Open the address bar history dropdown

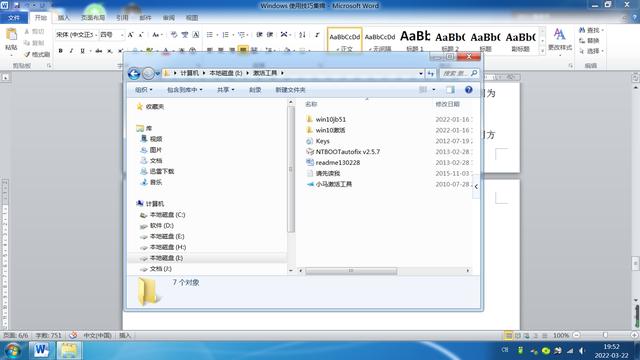[x=420, y=73]
